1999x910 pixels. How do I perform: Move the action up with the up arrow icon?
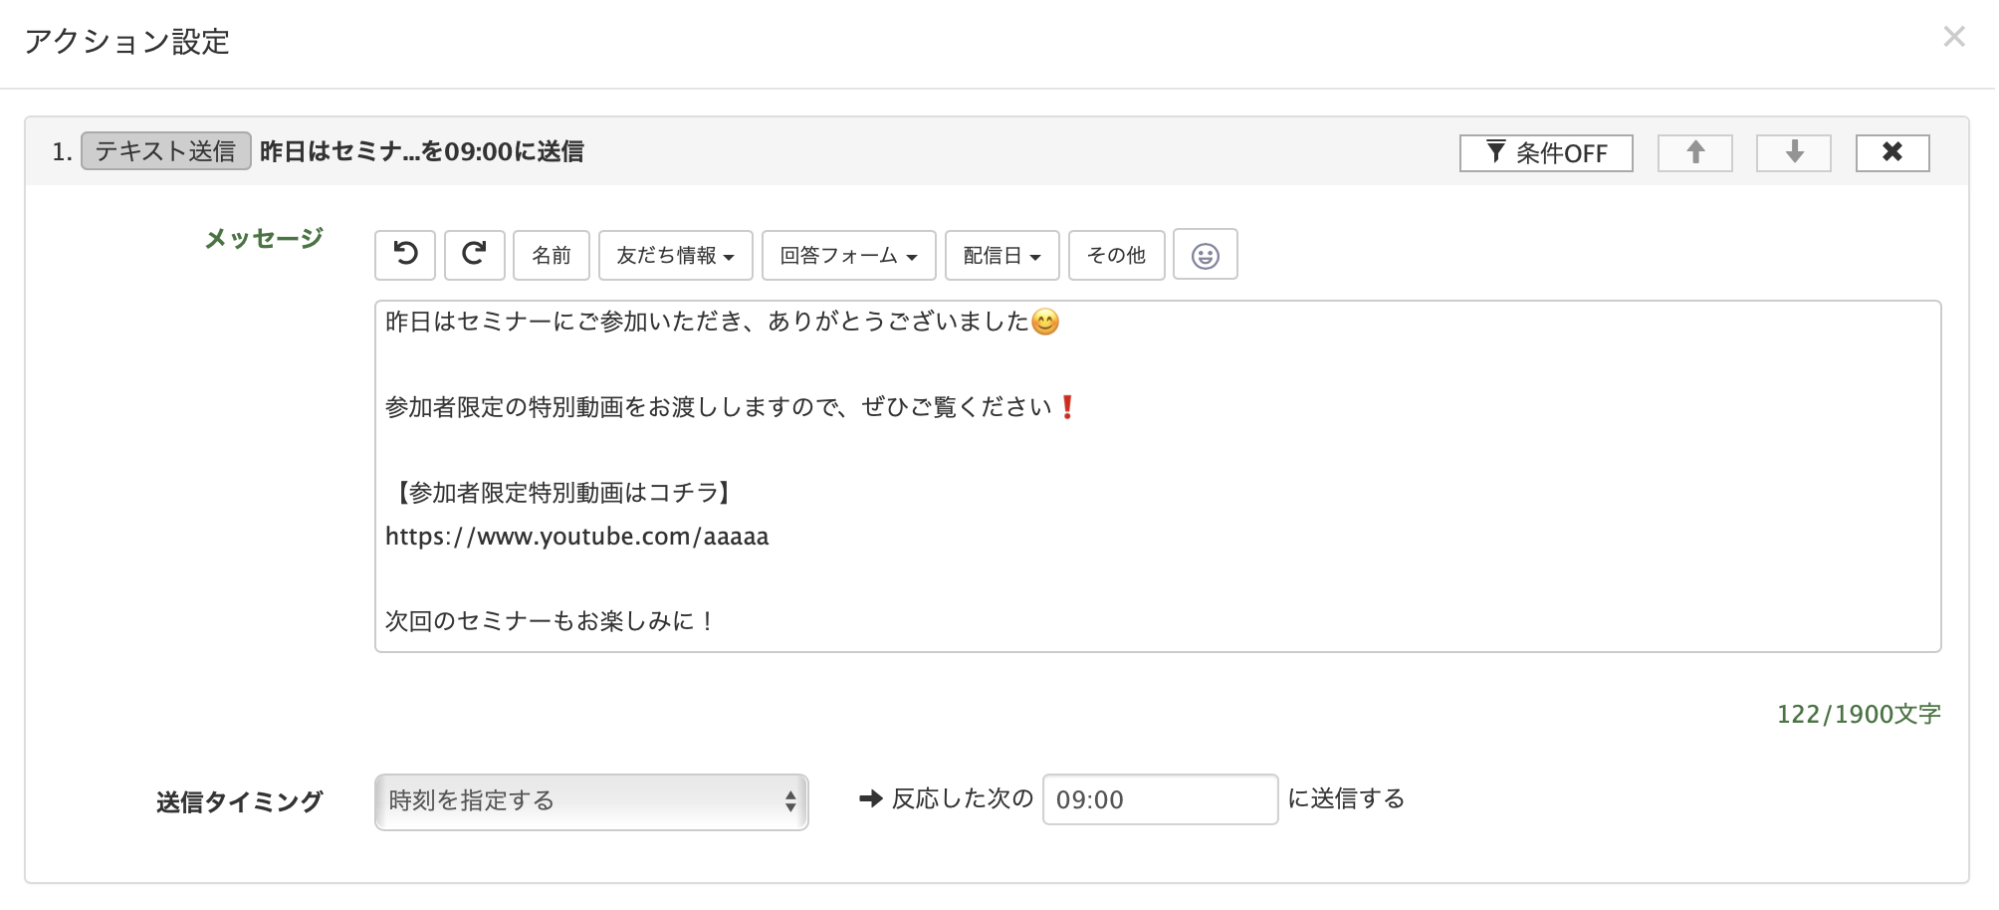click(x=1694, y=152)
